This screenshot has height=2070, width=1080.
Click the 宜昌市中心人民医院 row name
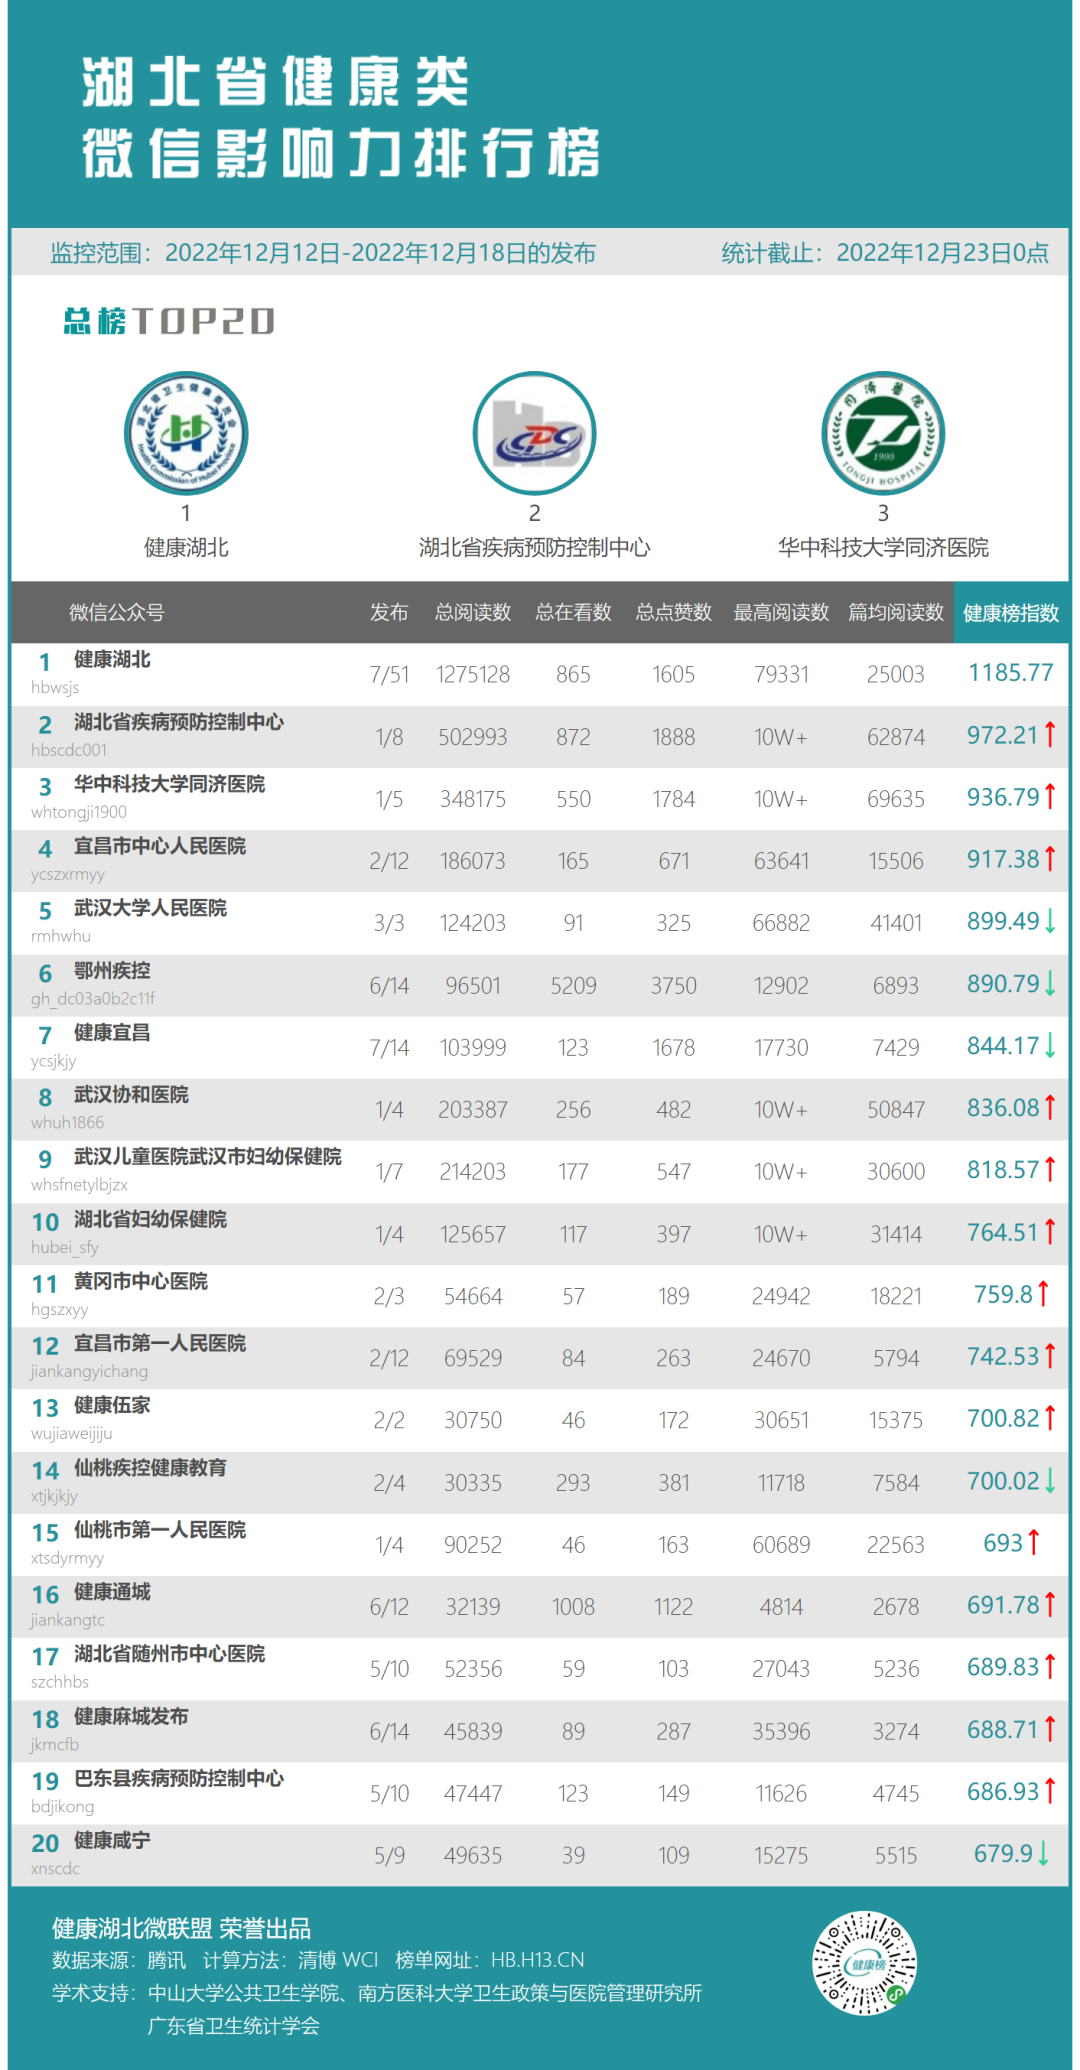coord(160,846)
